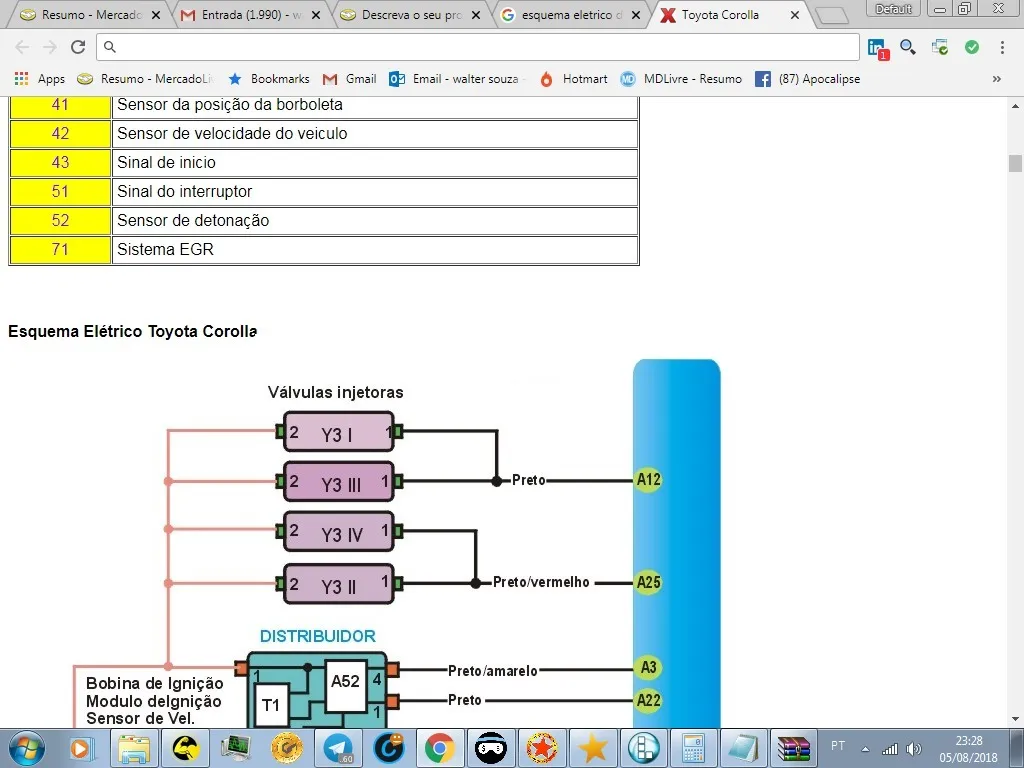The height and width of the screenshot is (768, 1024).
Task: Open MDLivre - Resumo bookmark
Action: point(680,79)
